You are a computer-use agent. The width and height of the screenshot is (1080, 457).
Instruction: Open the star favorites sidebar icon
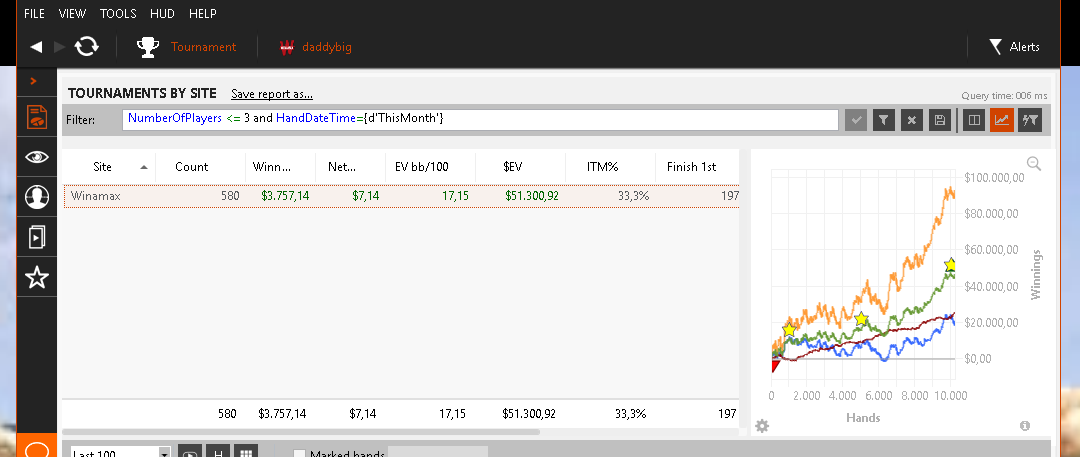[x=37, y=278]
